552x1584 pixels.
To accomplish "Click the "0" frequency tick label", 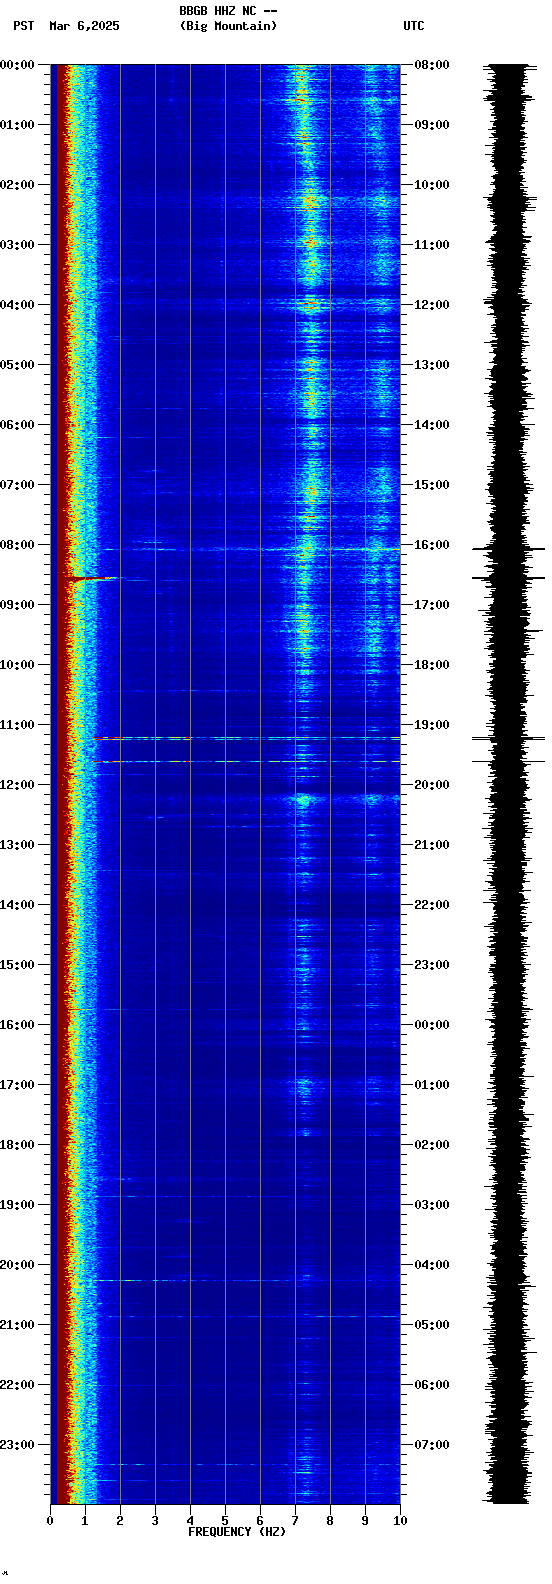I will click(50, 1521).
